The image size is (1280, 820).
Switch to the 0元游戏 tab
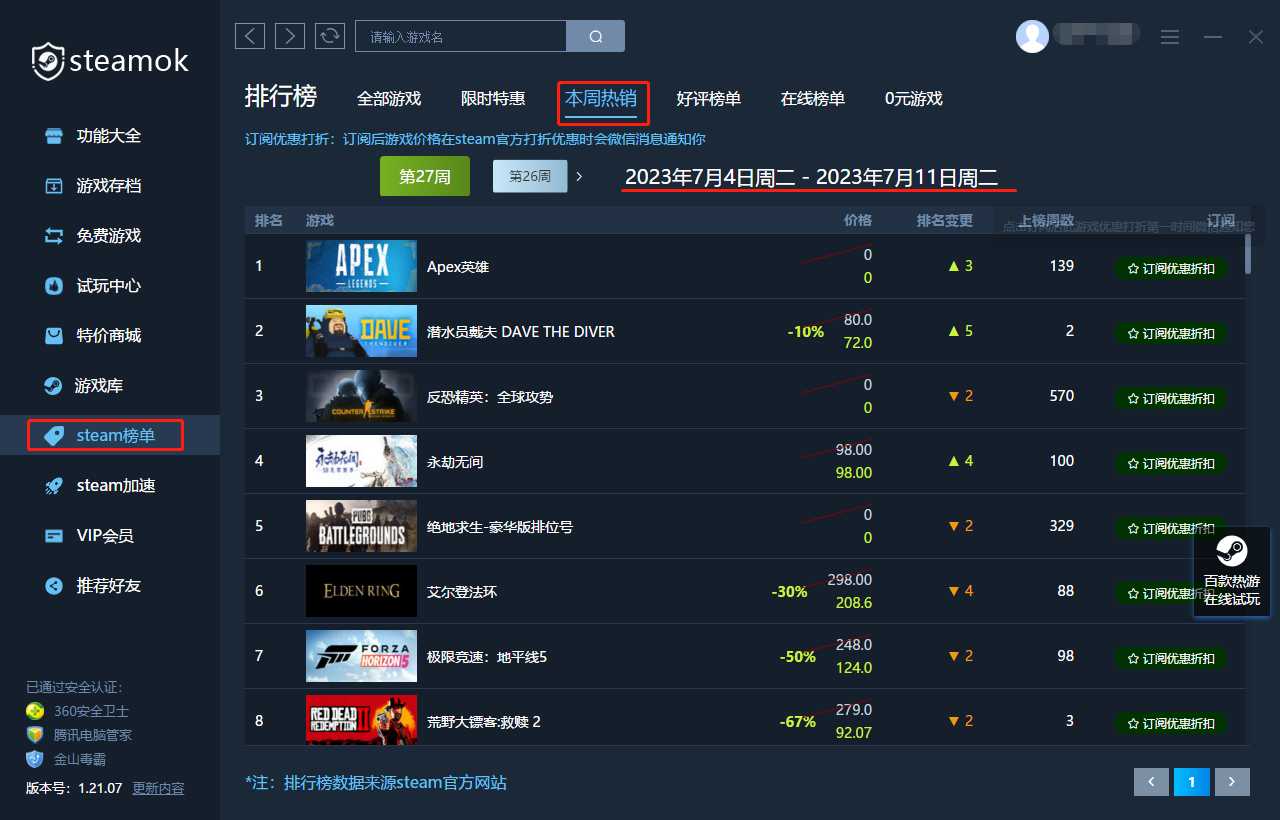pyautogui.click(x=914, y=99)
